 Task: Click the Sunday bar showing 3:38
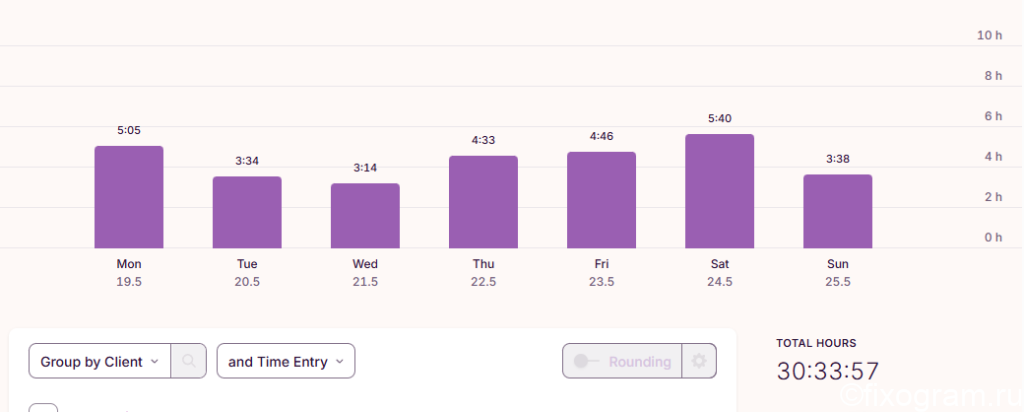(838, 212)
